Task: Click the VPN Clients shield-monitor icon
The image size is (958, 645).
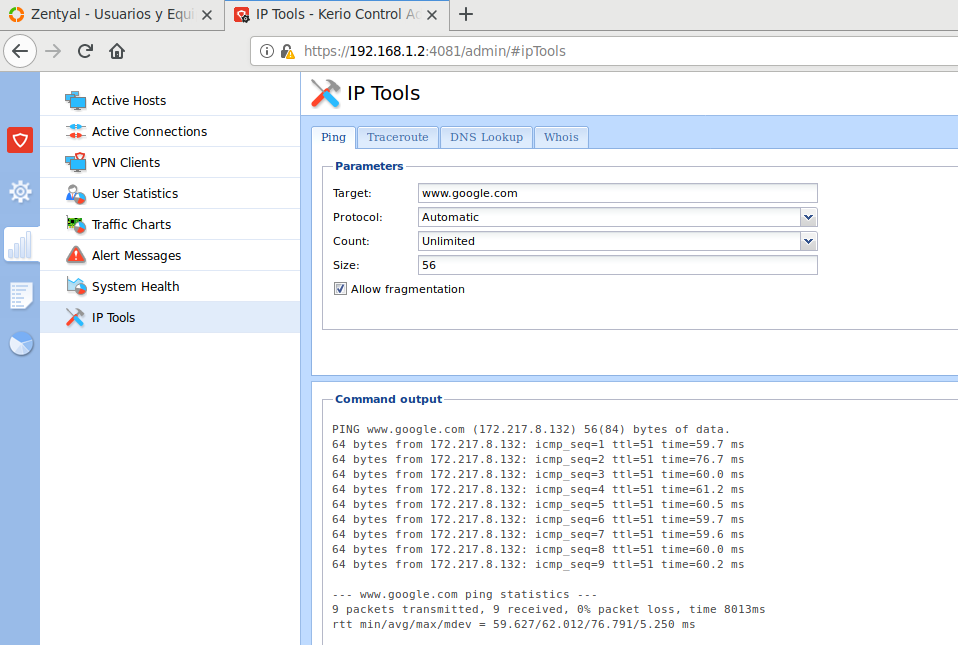Action: pos(76,162)
